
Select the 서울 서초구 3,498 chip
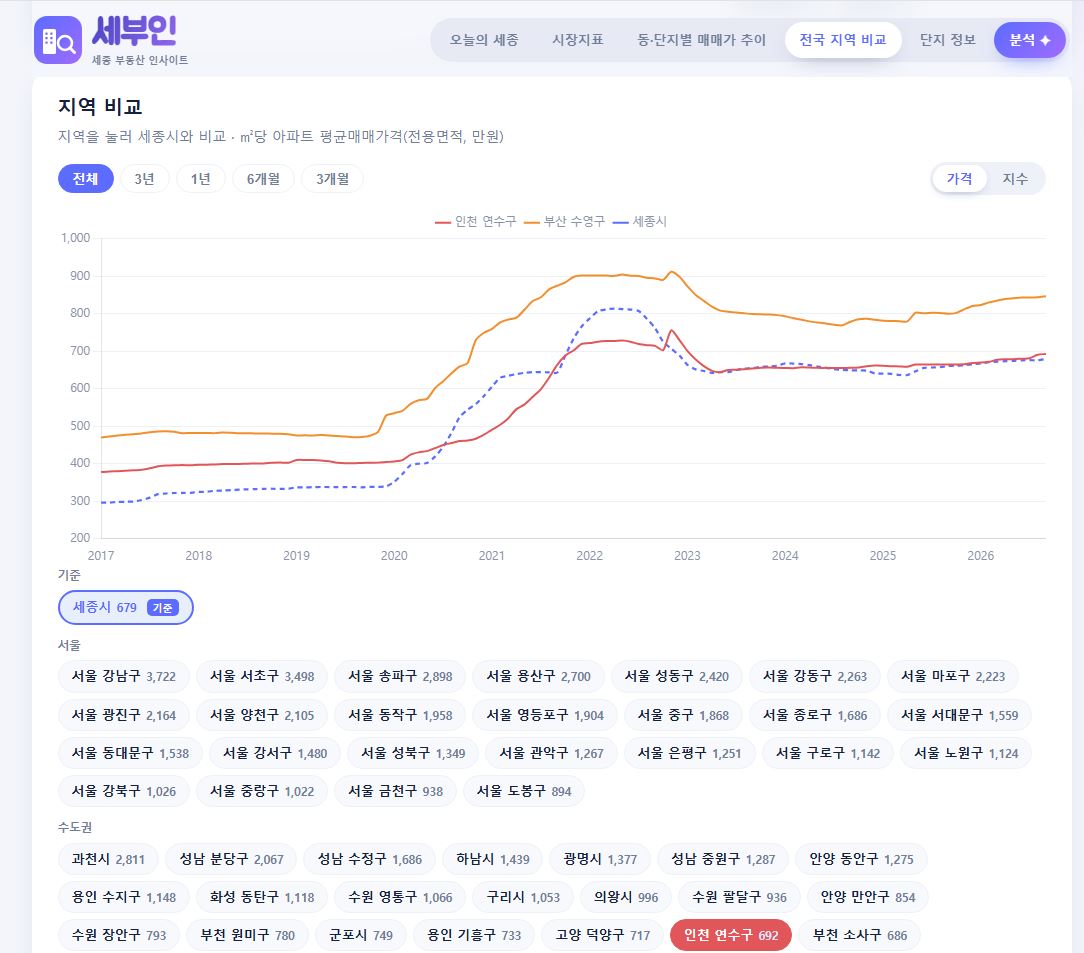pyautogui.click(x=262, y=677)
